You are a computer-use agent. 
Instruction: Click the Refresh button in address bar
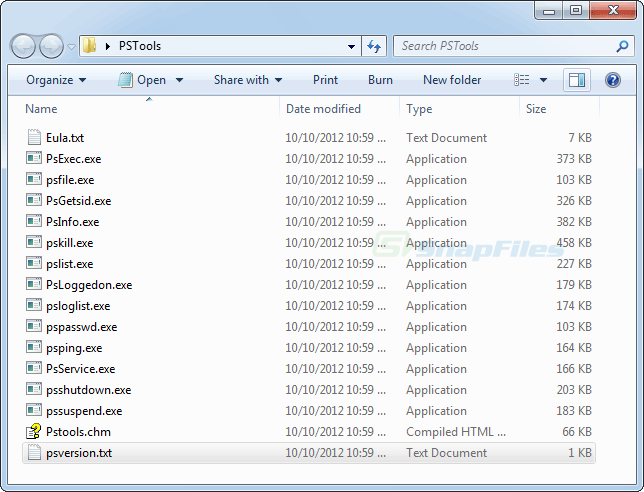click(x=374, y=46)
